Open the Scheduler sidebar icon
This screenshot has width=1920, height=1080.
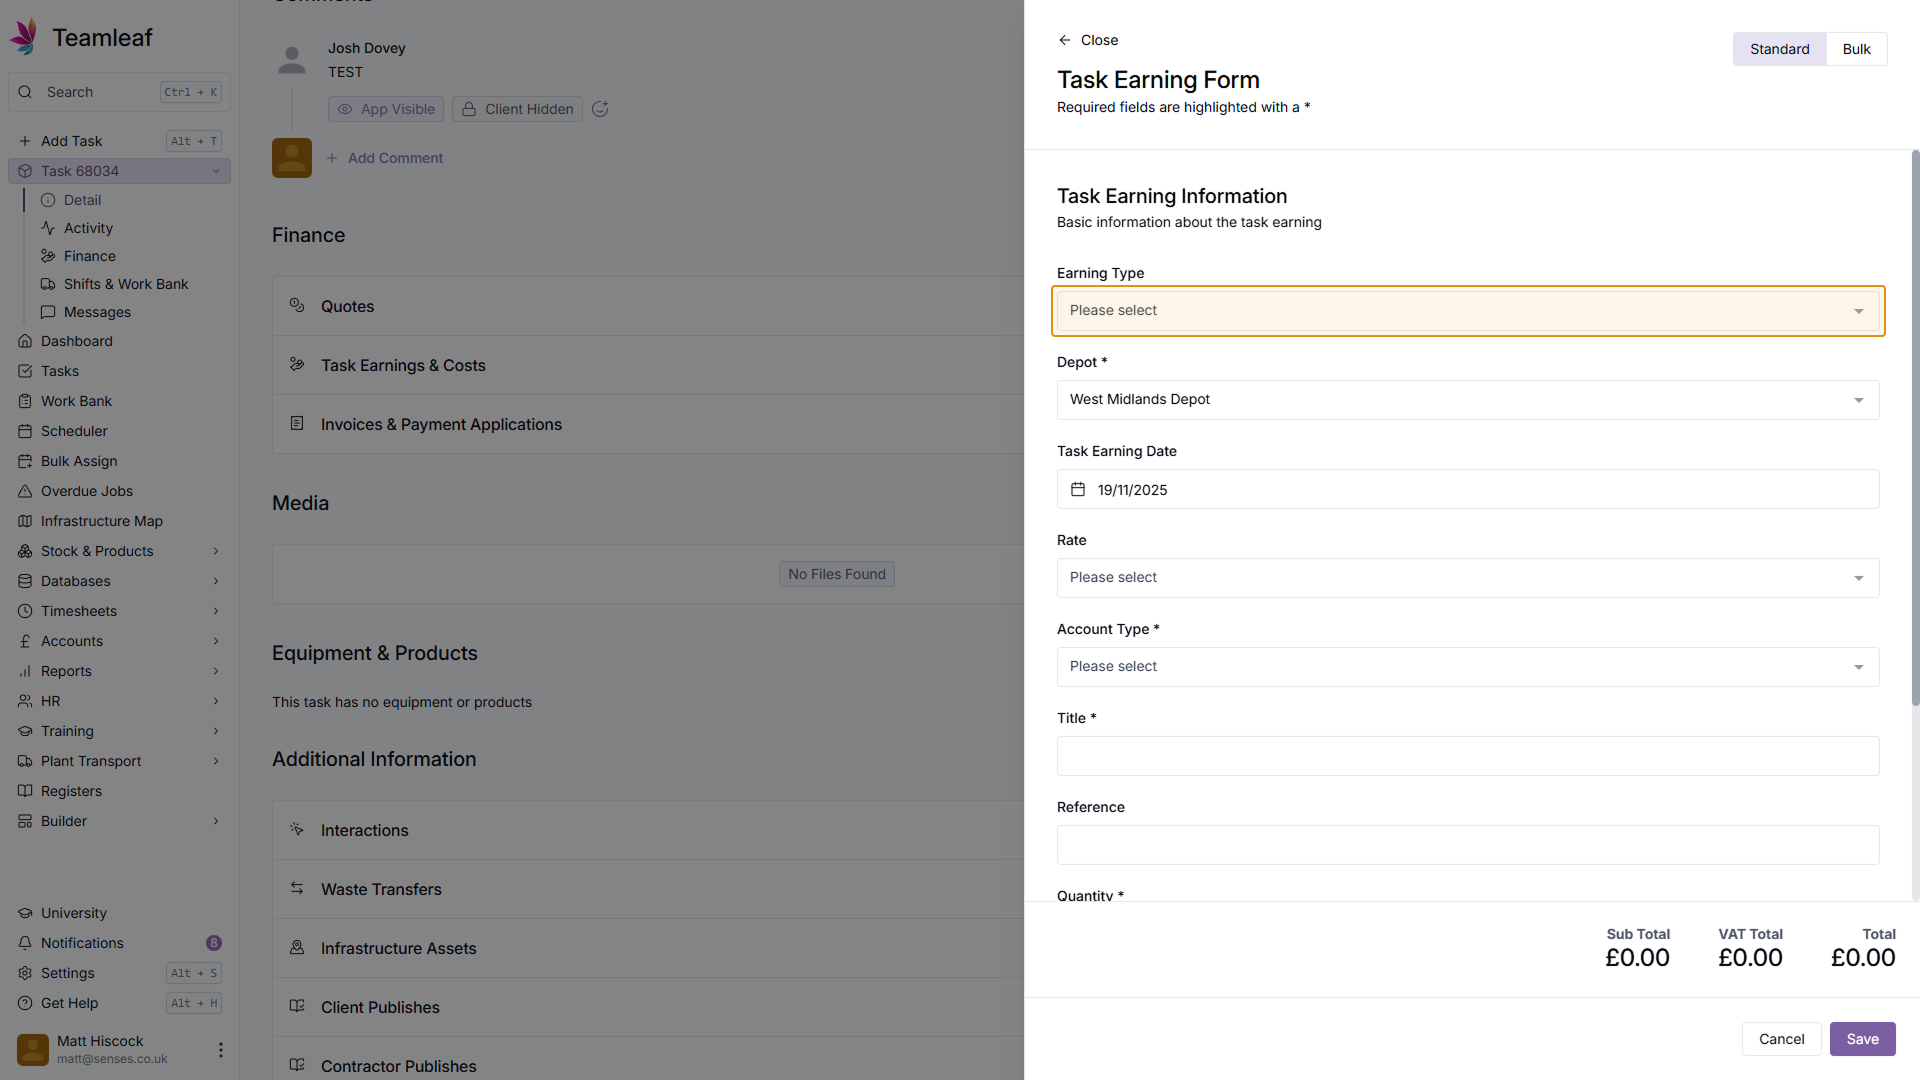point(25,431)
